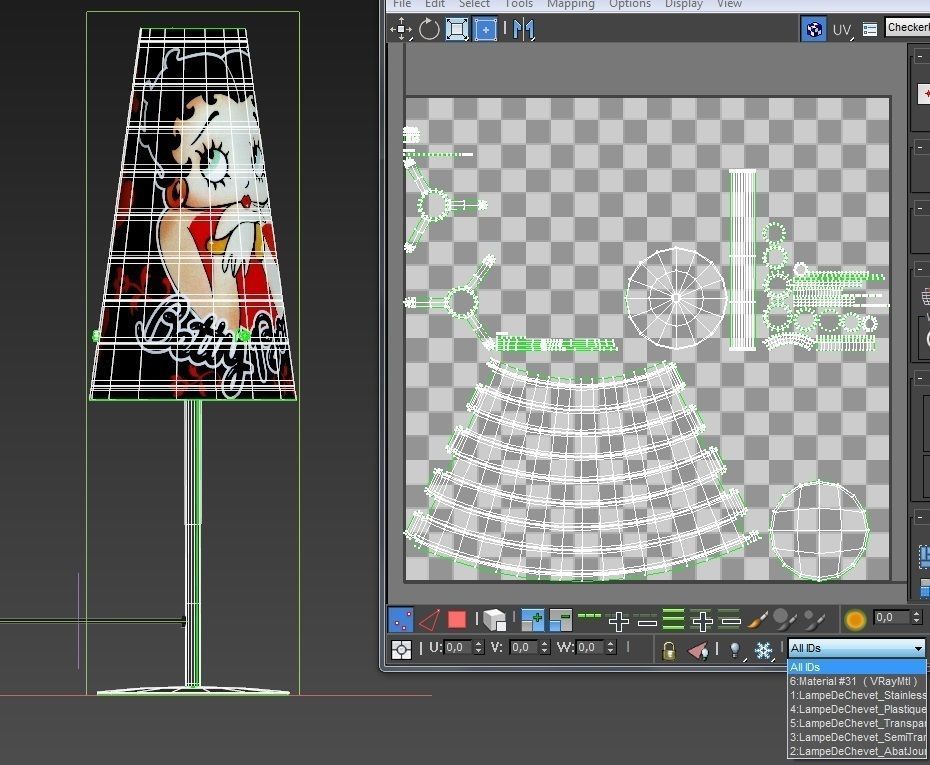Click Enlarge Paint Brush Size icon
The height and width of the screenshot is (765, 930).
(785, 620)
